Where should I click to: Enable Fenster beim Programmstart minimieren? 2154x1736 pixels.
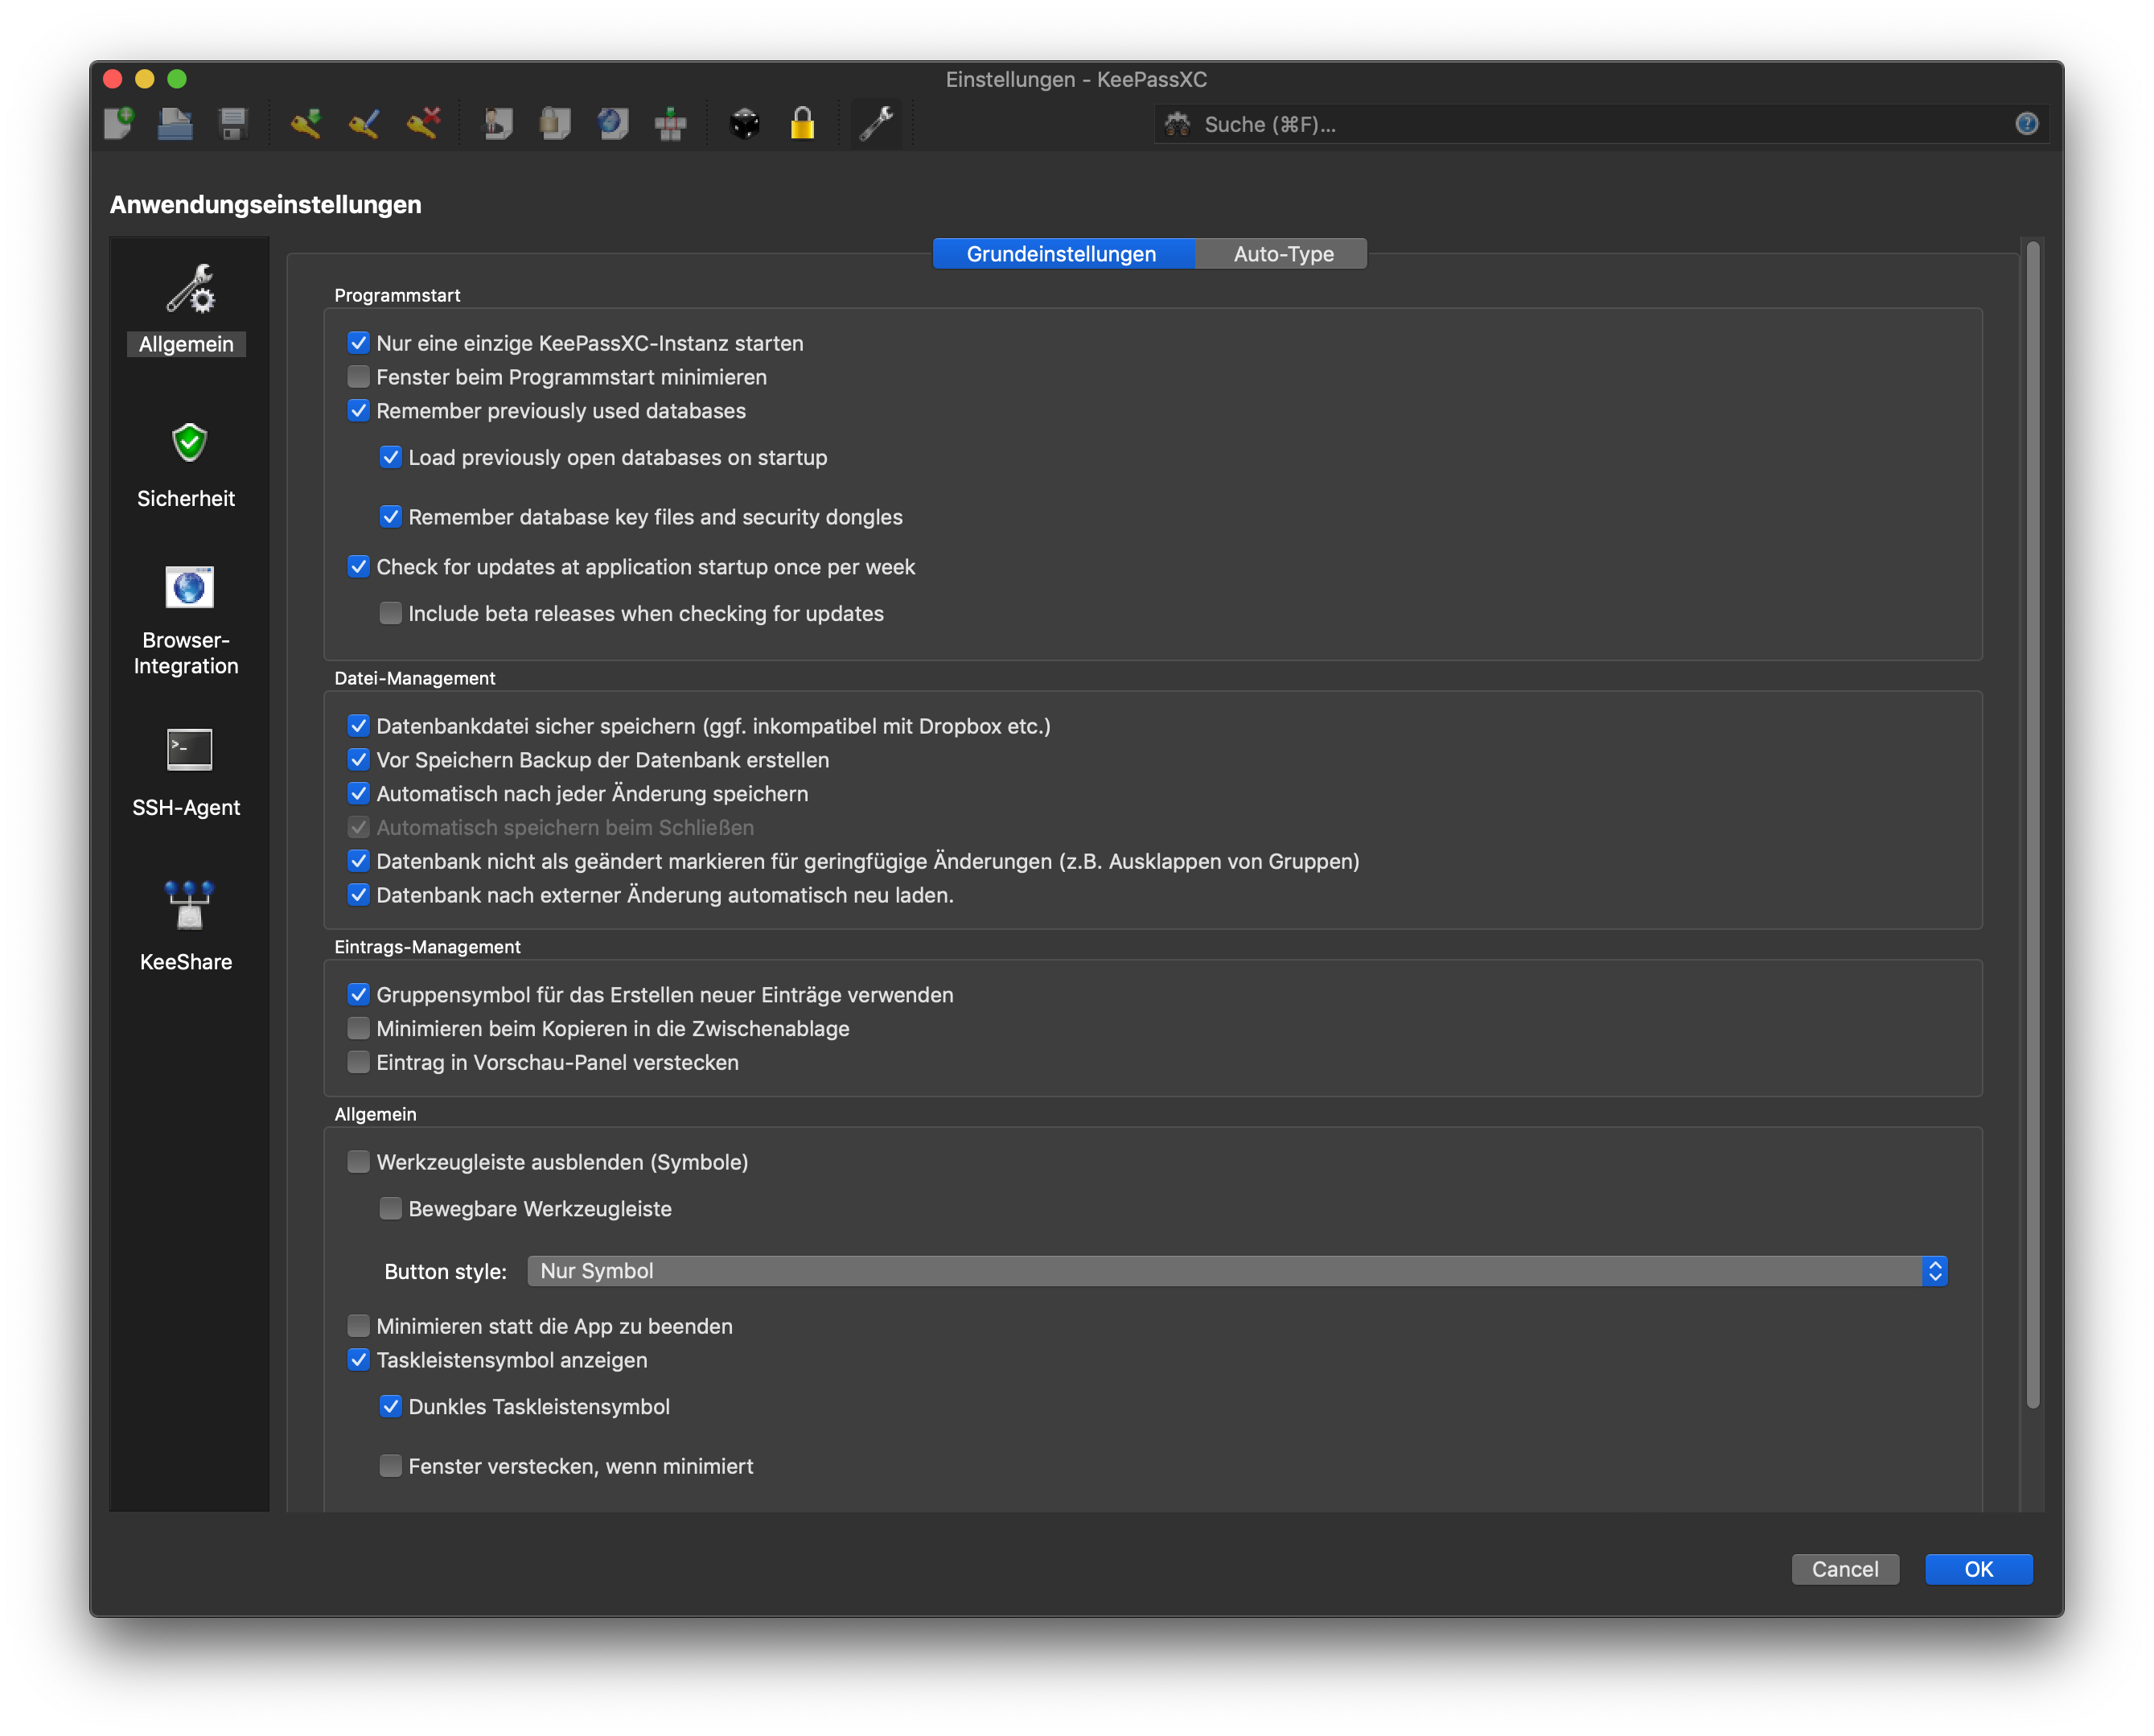tap(358, 377)
